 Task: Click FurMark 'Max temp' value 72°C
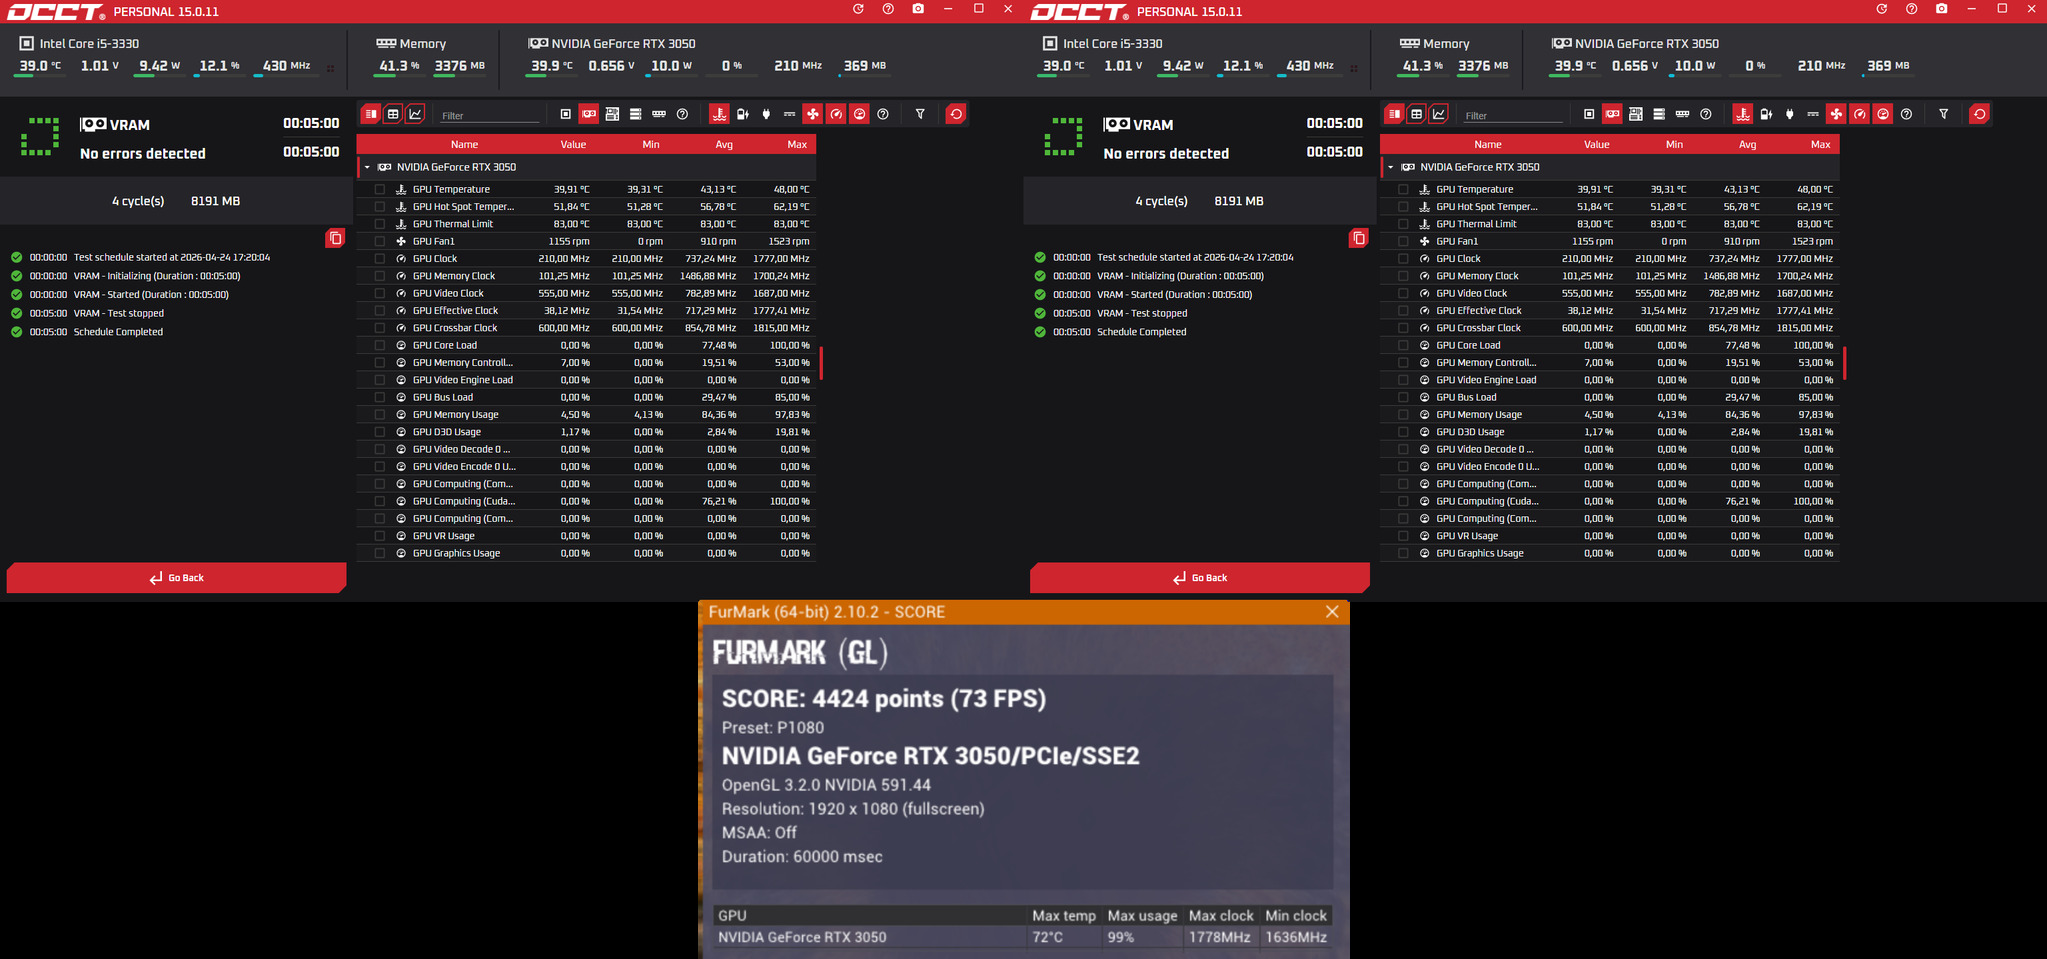point(1048,937)
